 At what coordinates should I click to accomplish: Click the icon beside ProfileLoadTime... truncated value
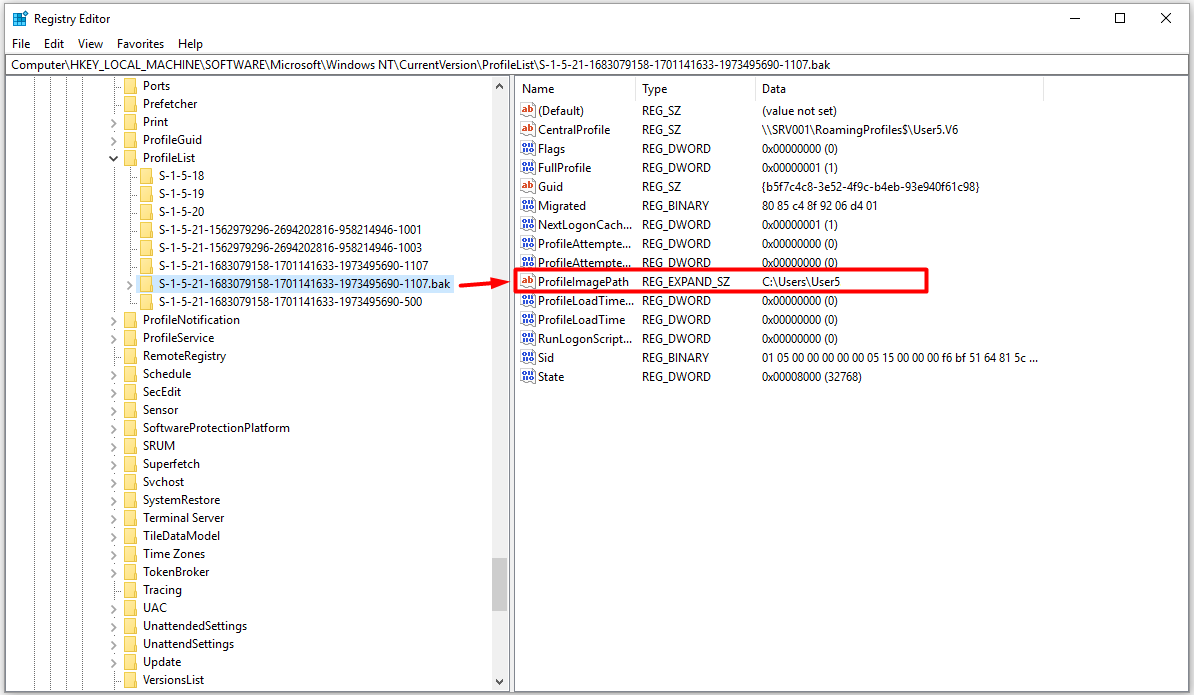click(527, 301)
